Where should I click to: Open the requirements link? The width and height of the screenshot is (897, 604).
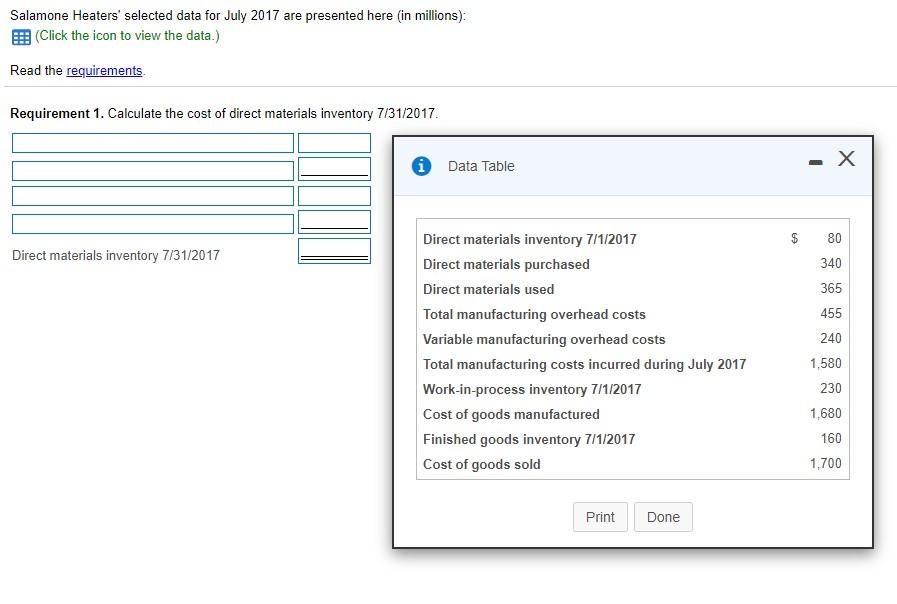point(104,70)
